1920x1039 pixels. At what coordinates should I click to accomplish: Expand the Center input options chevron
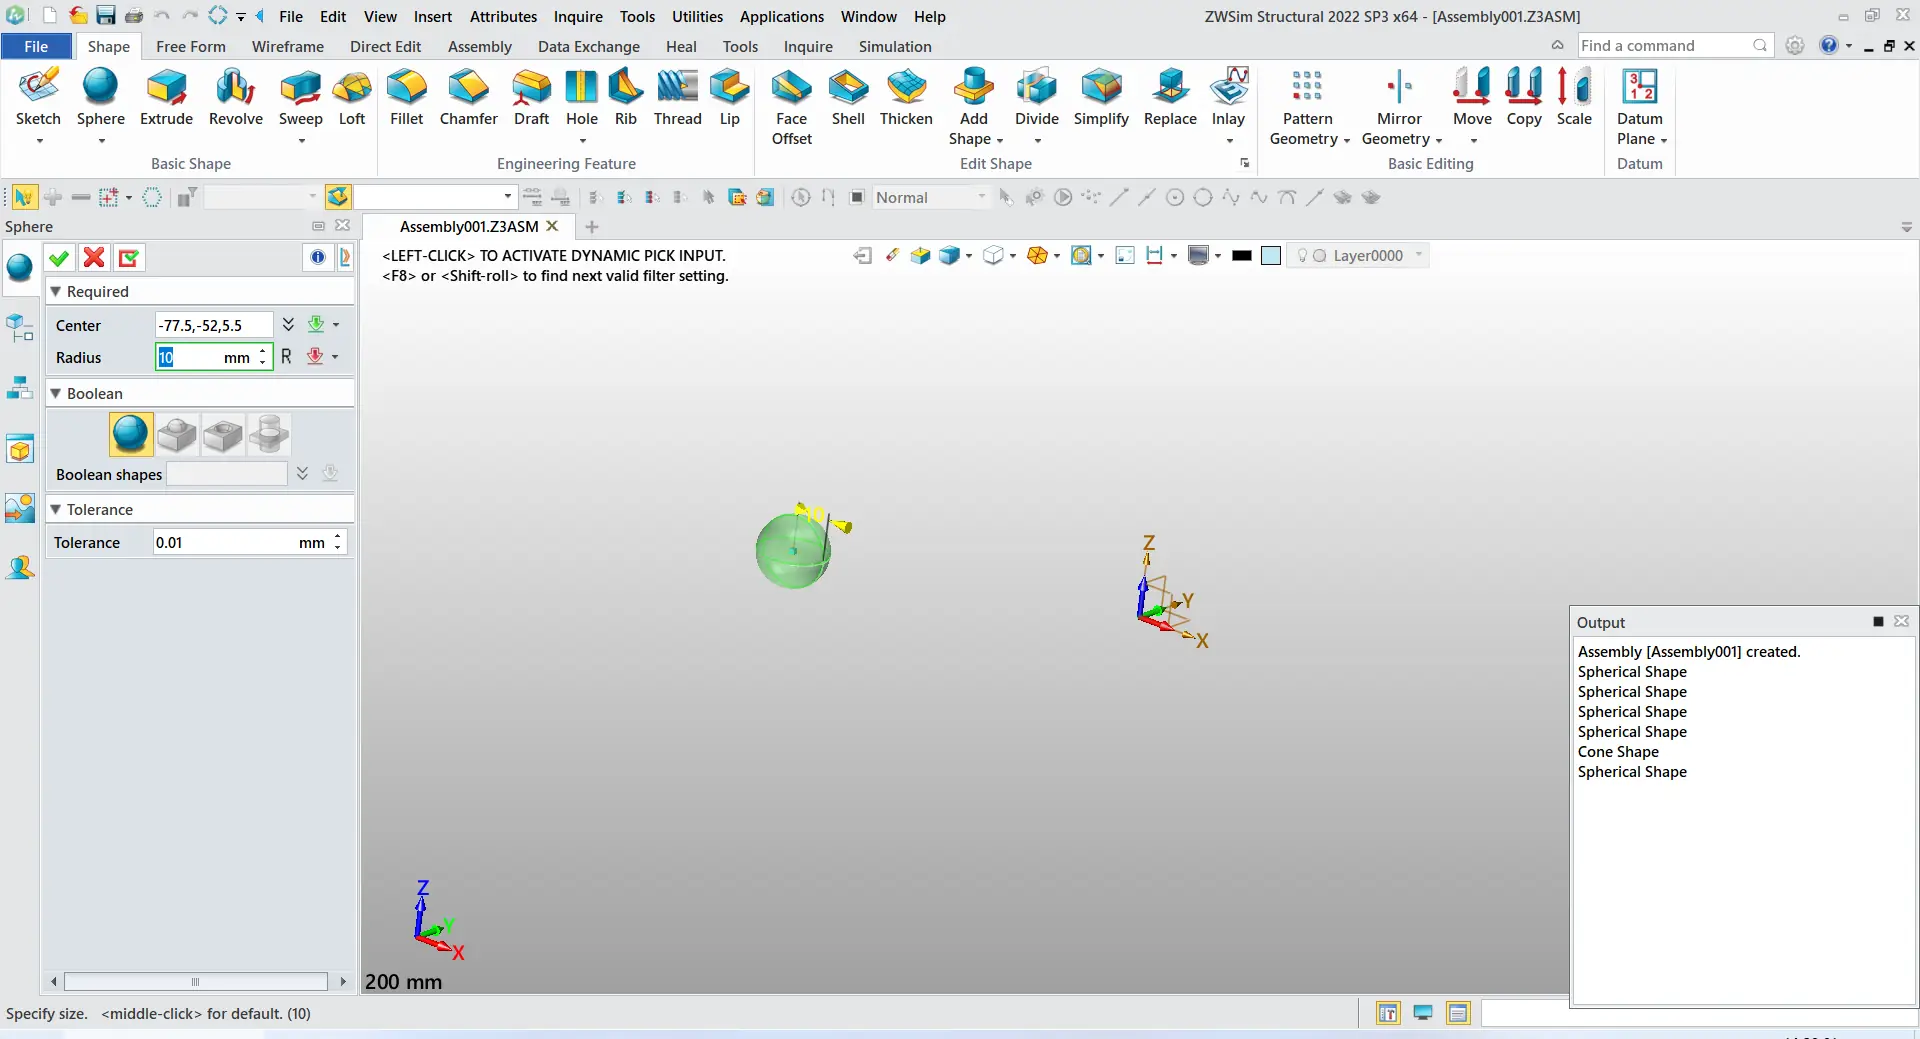[x=288, y=325]
